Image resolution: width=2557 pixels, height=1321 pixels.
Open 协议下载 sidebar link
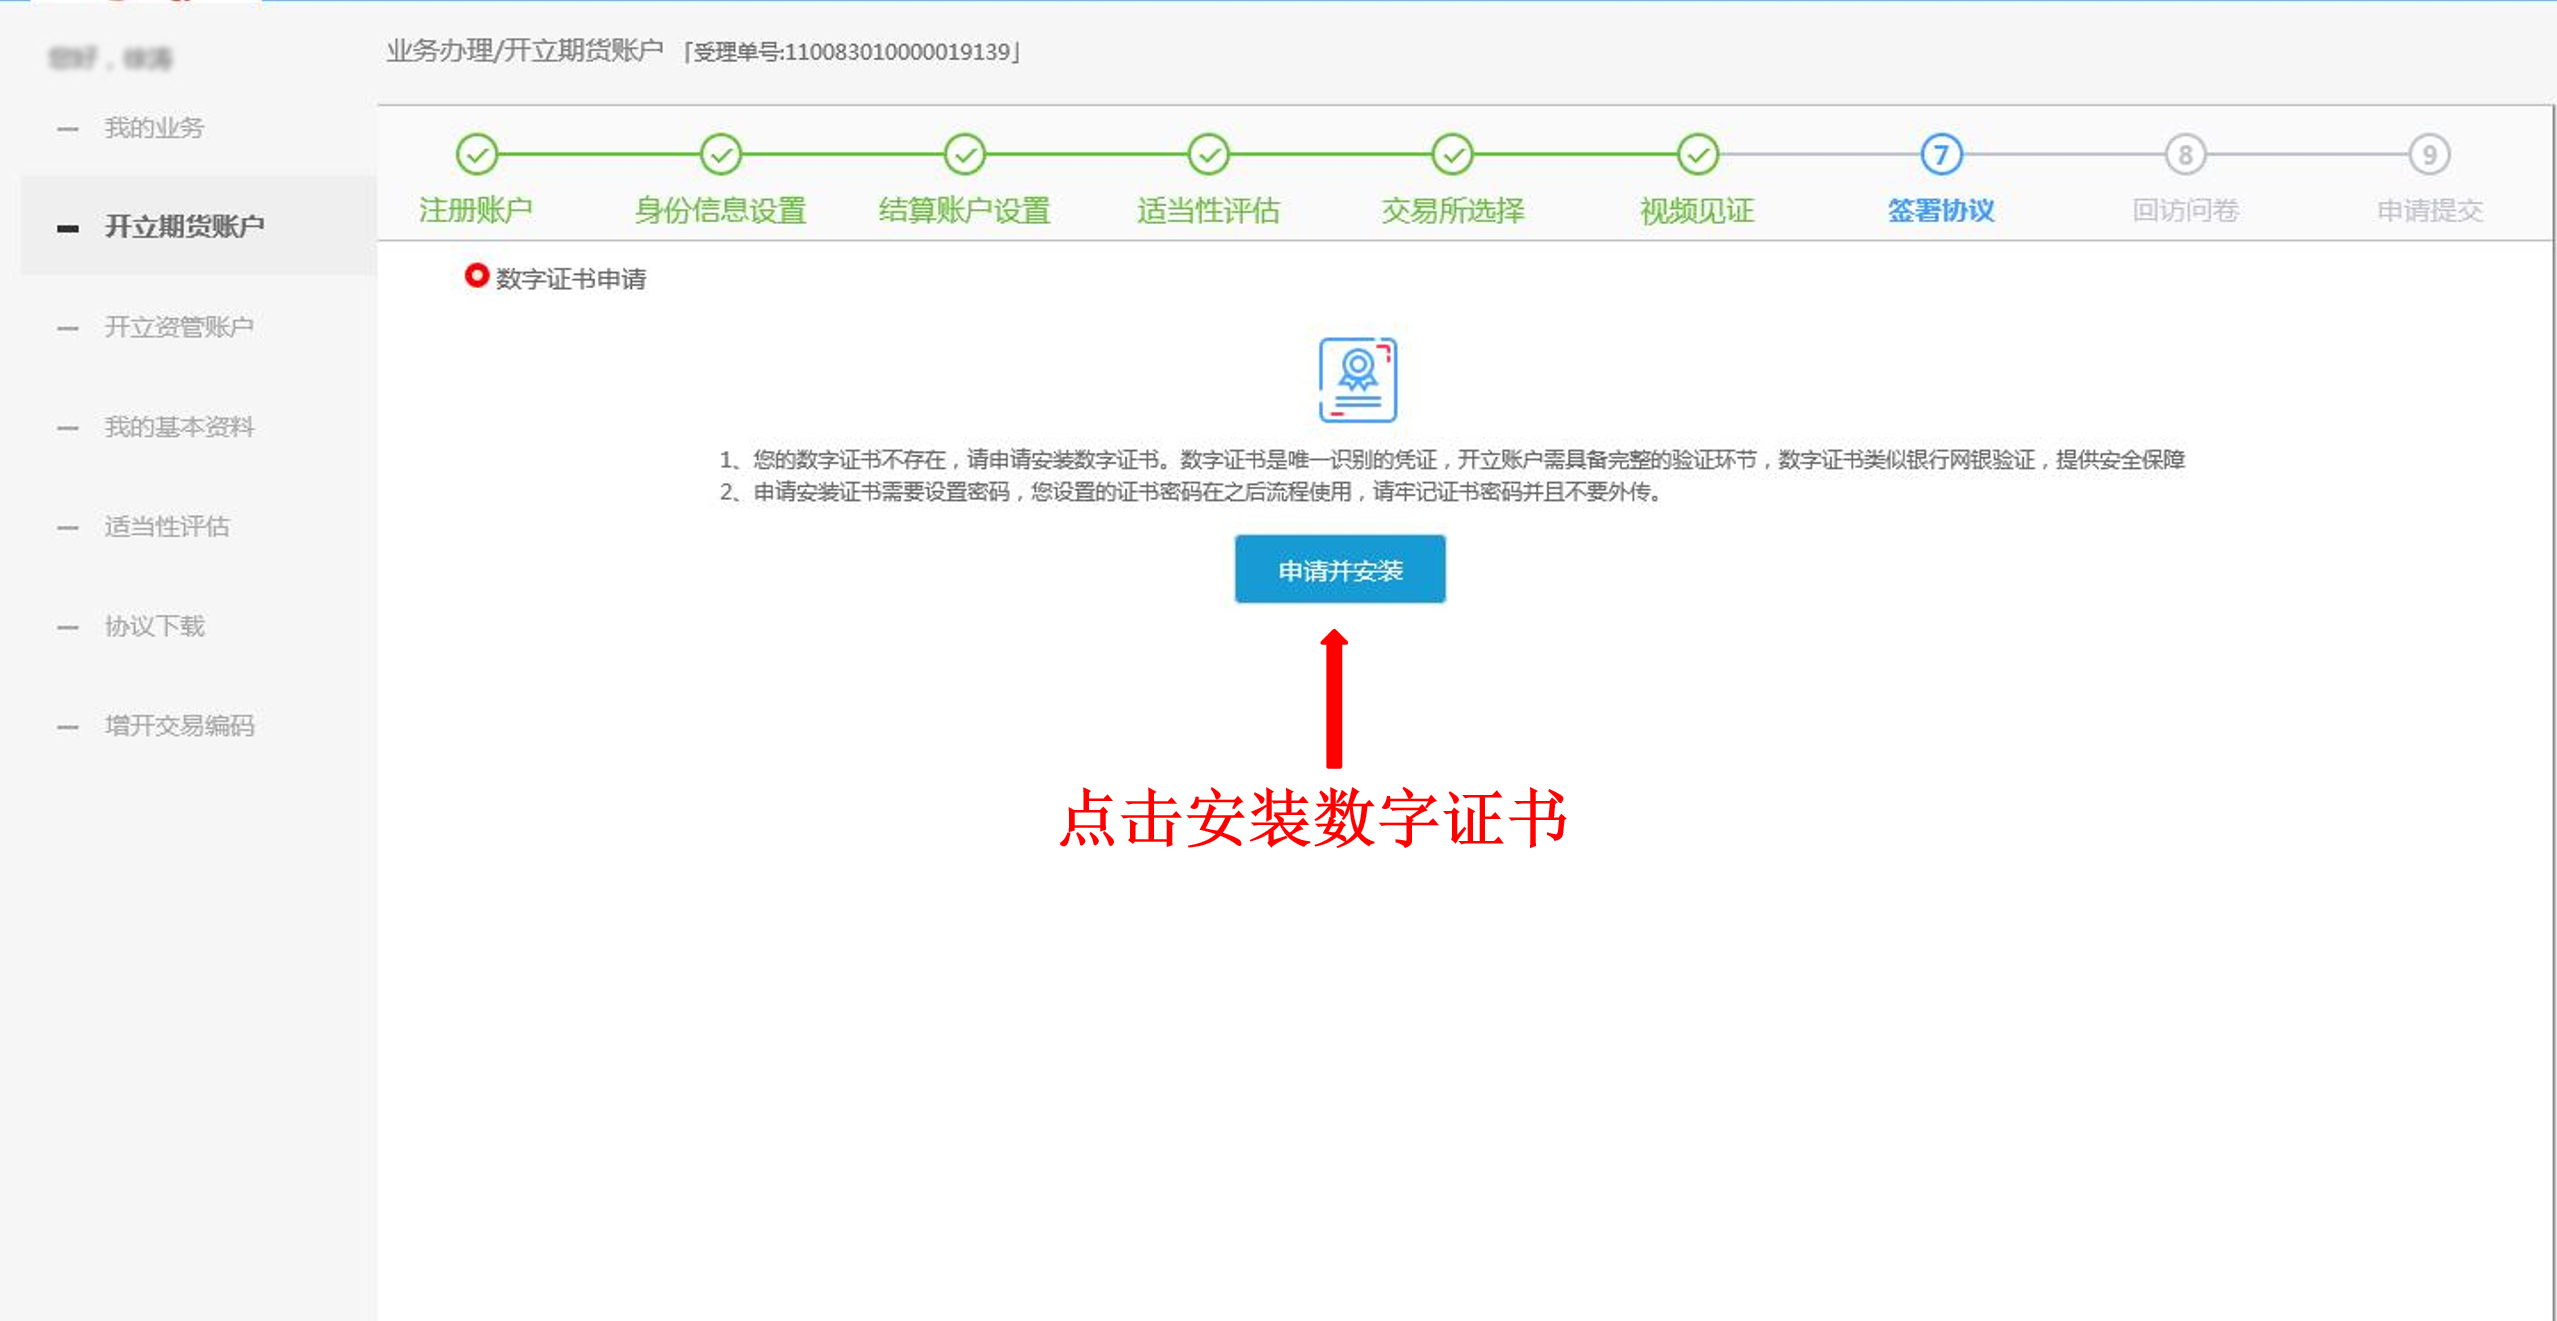(x=154, y=626)
